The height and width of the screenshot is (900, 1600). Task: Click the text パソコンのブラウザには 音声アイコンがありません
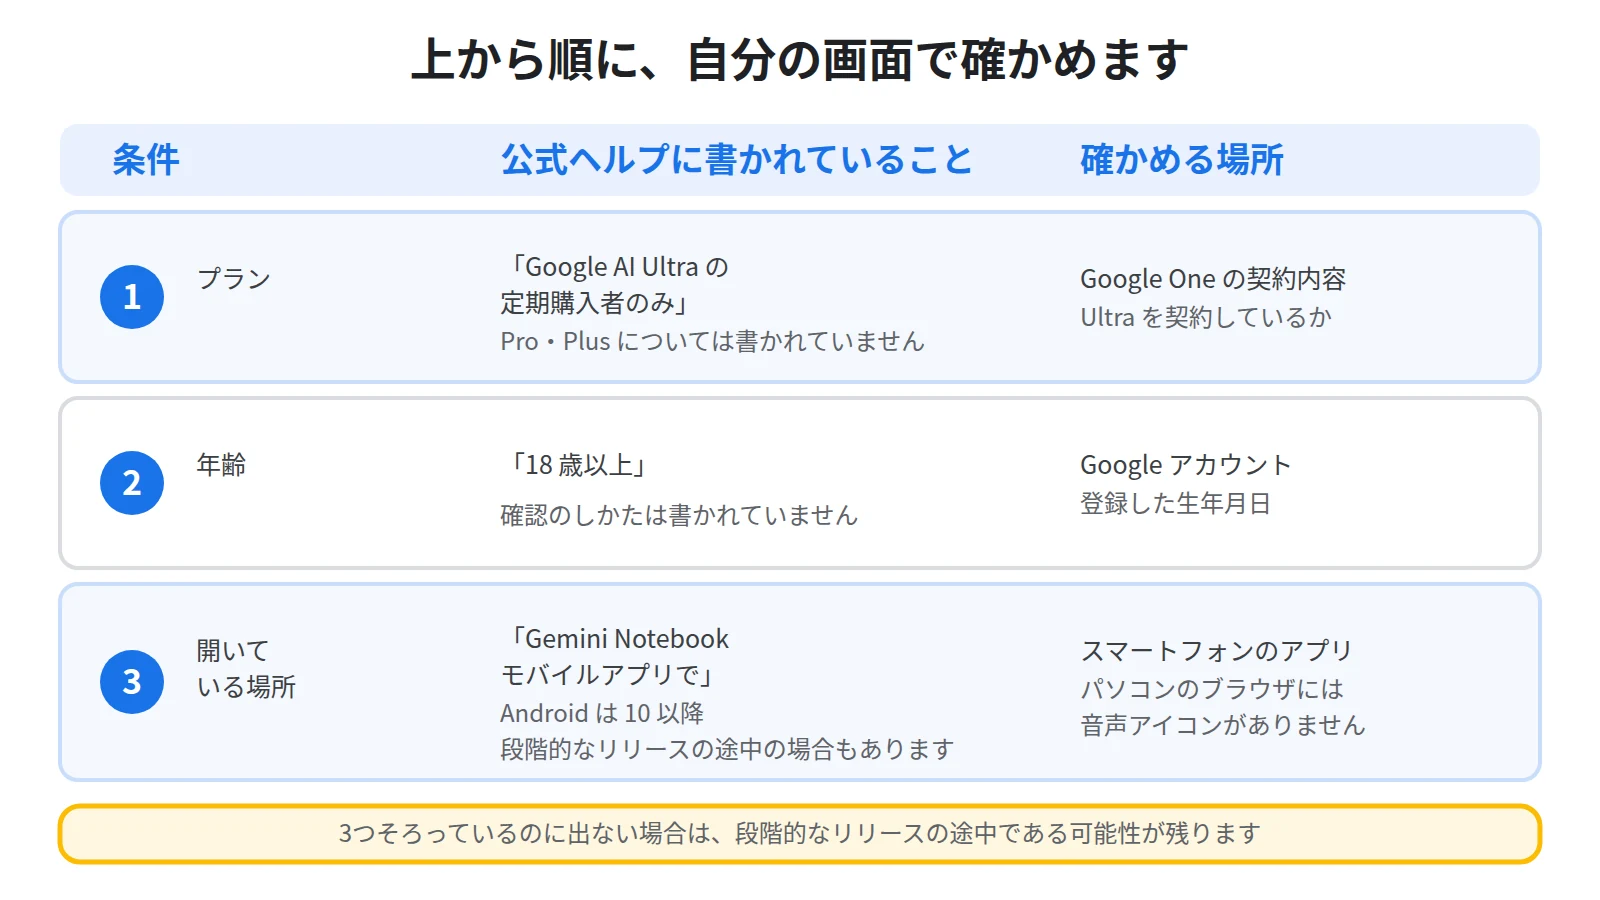[x=1222, y=707]
